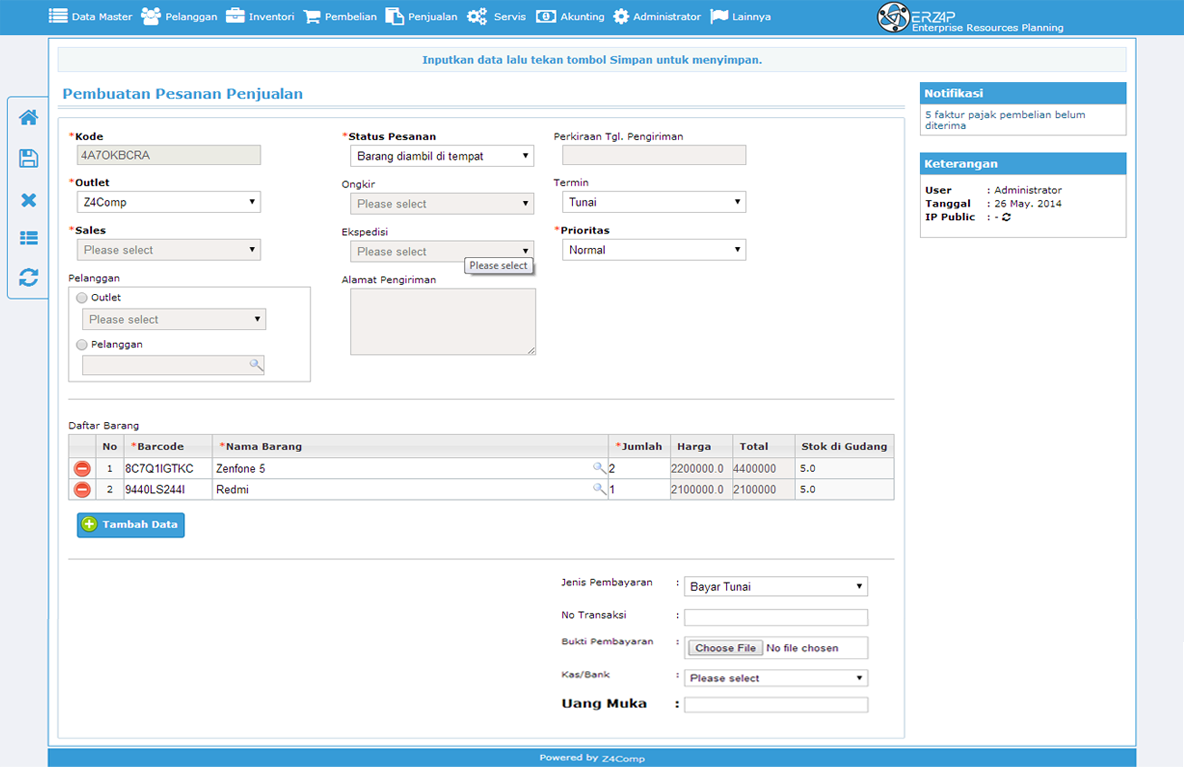Click the Perkiraan Tgl. Pengiriman field
The height and width of the screenshot is (767, 1185).
[x=654, y=155]
